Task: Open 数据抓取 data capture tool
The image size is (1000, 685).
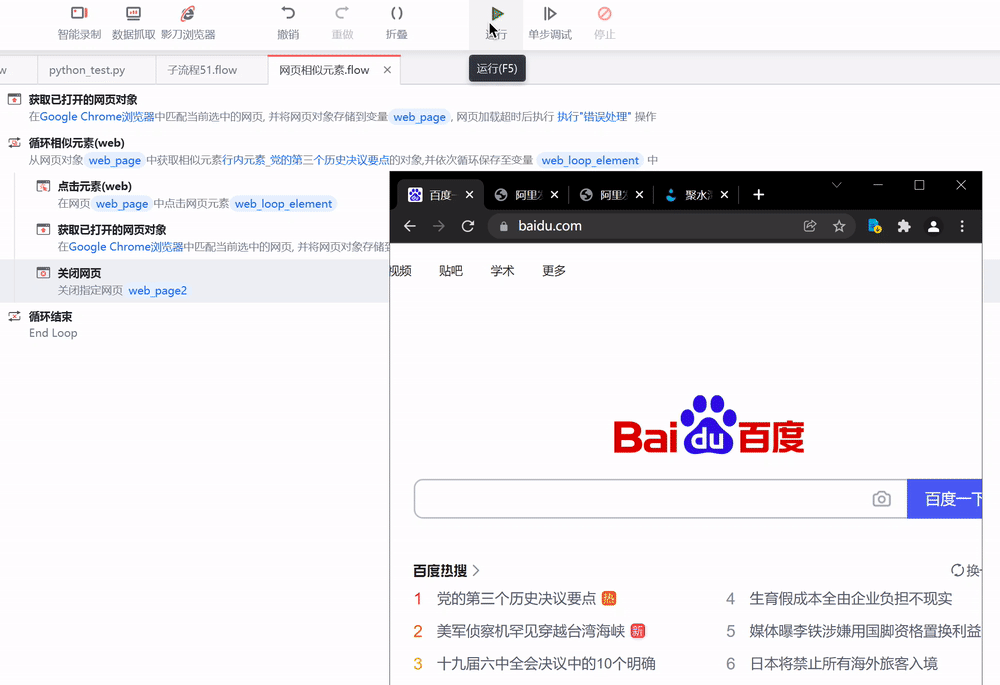Action: coord(133,23)
